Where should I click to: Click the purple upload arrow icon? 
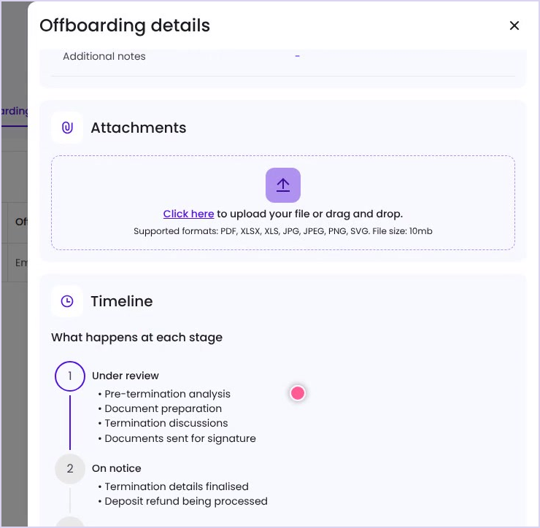283,185
